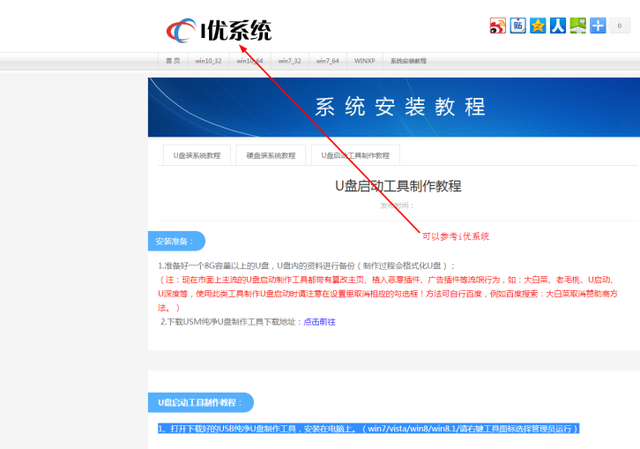This screenshot has width=640, height=449.
Task: Share via the Renren icon
Action: tap(558, 26)
